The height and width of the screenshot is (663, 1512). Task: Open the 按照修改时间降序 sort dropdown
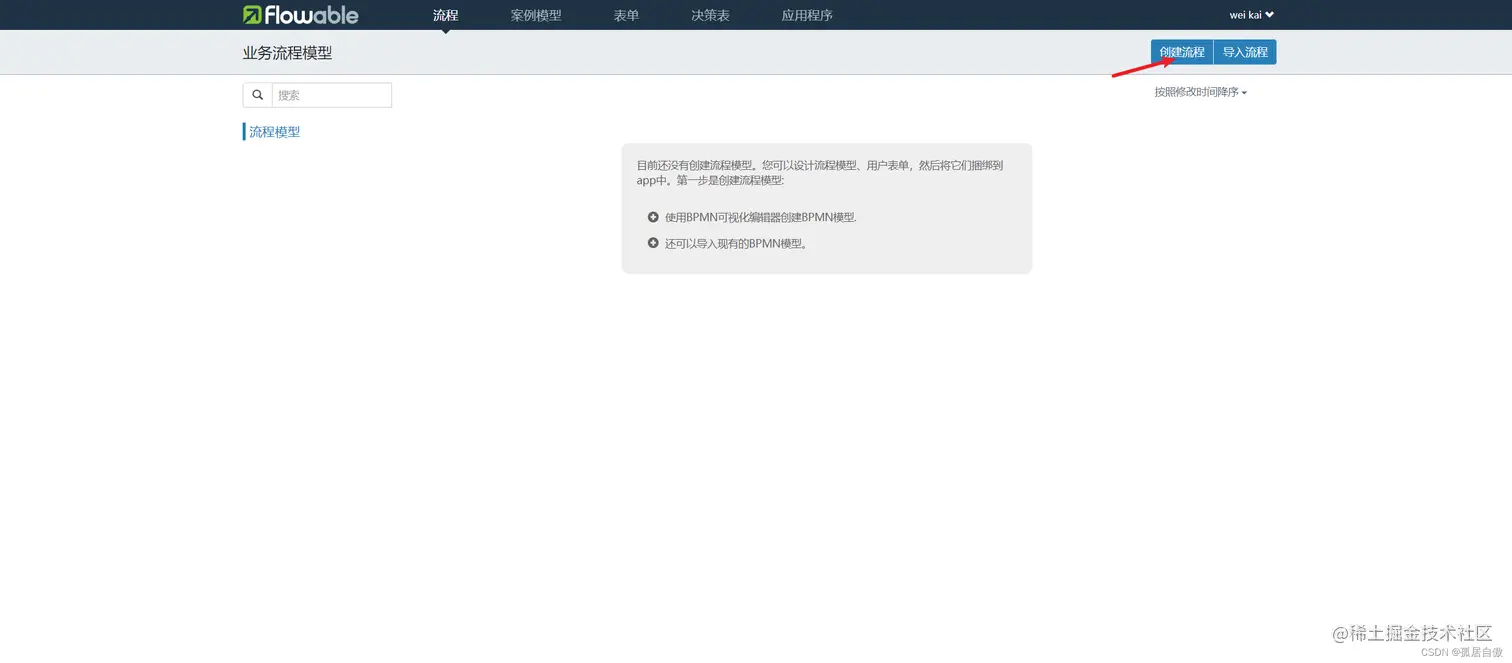point(1200,92)
